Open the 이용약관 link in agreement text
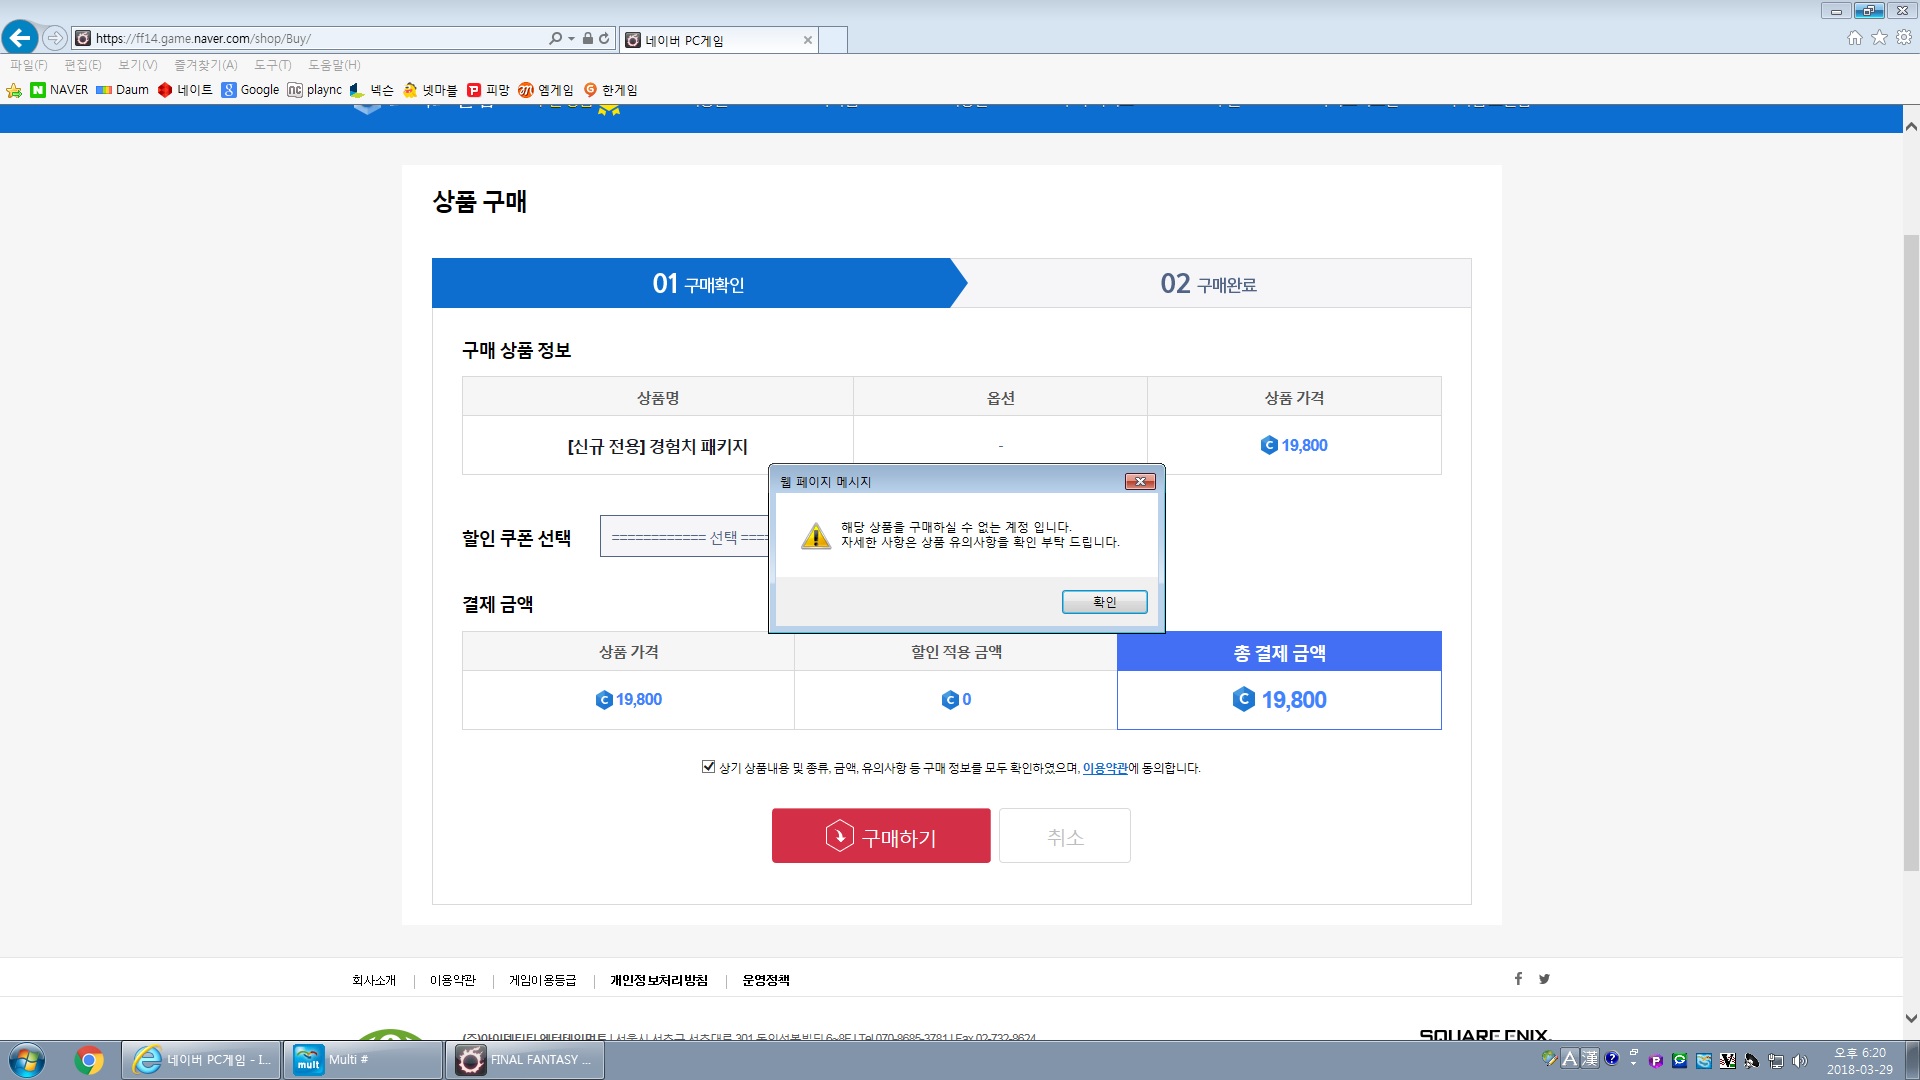This screenshot has height=1080, width=1920. pyautogui.click(x=1105, y=768)
